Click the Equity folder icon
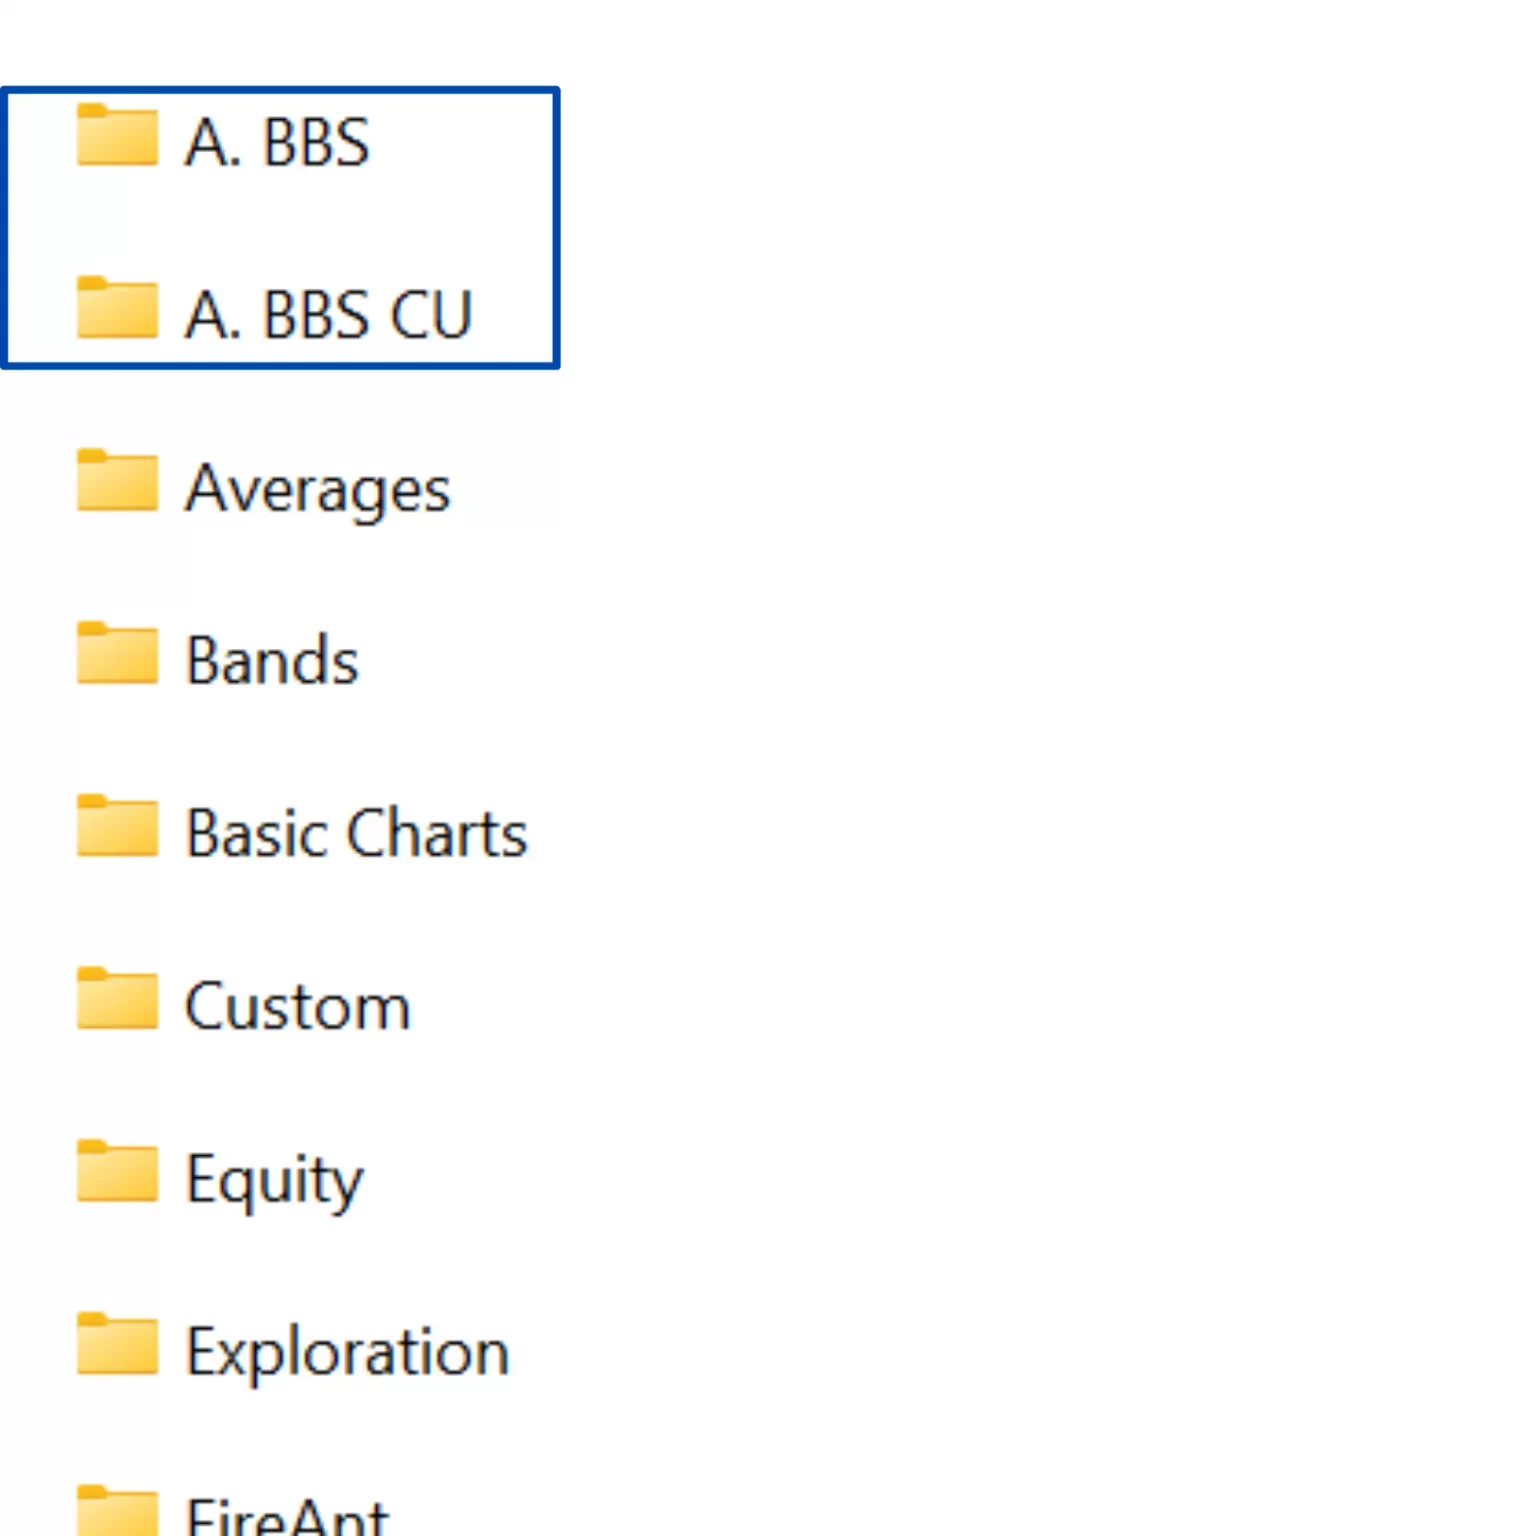This screenshot has width=1536, height=1536. pyautogui.click(x=117, y=1173)
